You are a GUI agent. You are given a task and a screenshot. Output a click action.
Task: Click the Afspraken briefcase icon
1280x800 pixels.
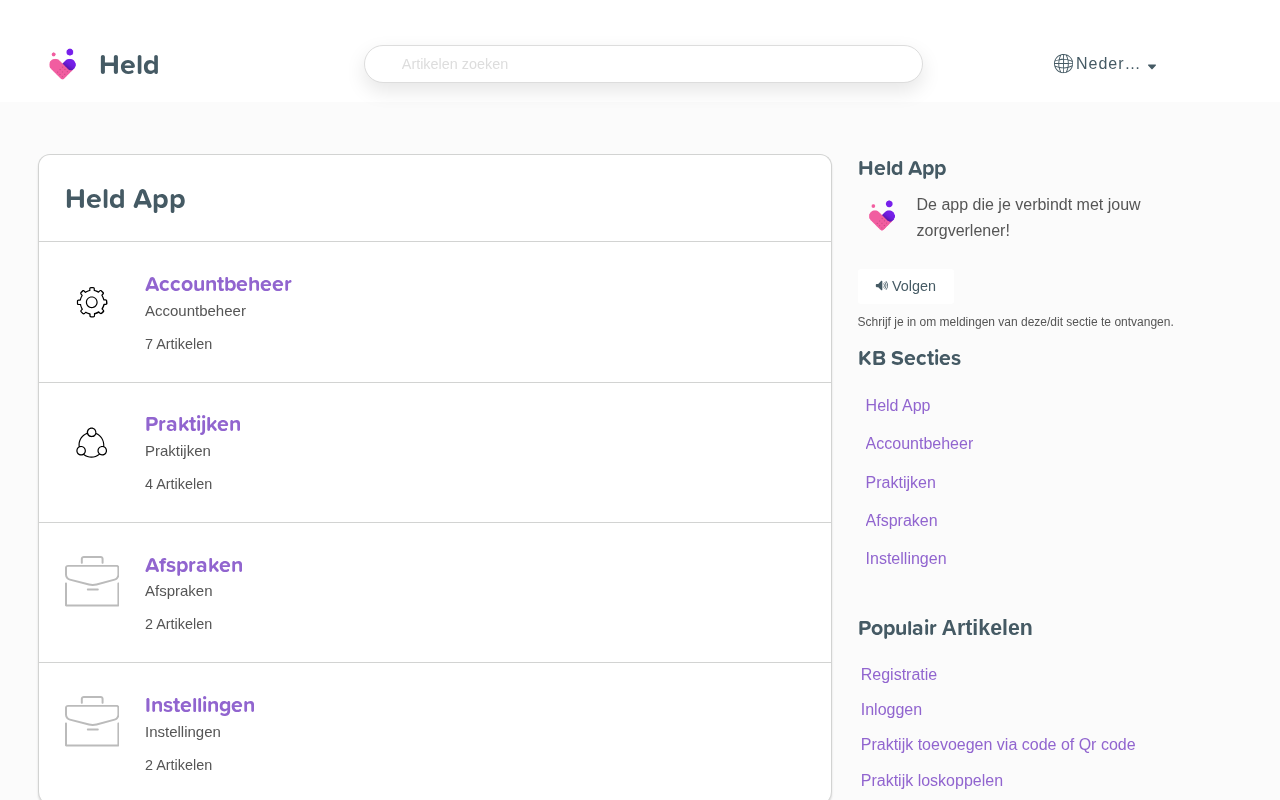pyautogui.click(x=92, y=582)
